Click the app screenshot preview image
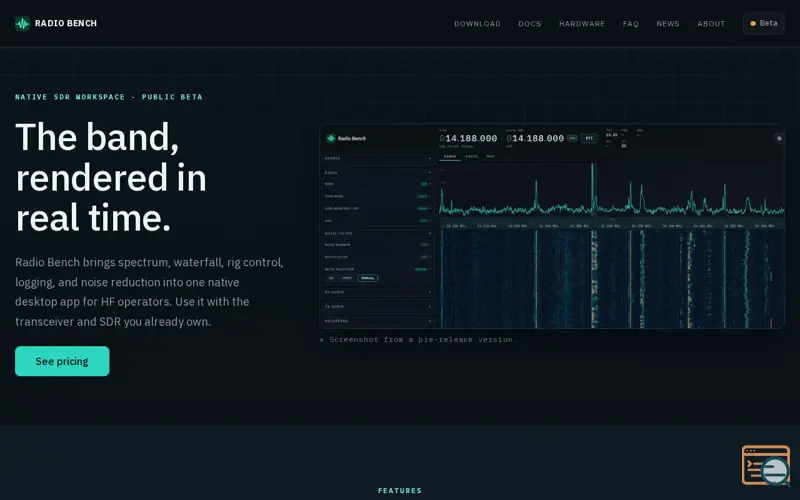Viewport: 800px width, 500px height. 552,227
